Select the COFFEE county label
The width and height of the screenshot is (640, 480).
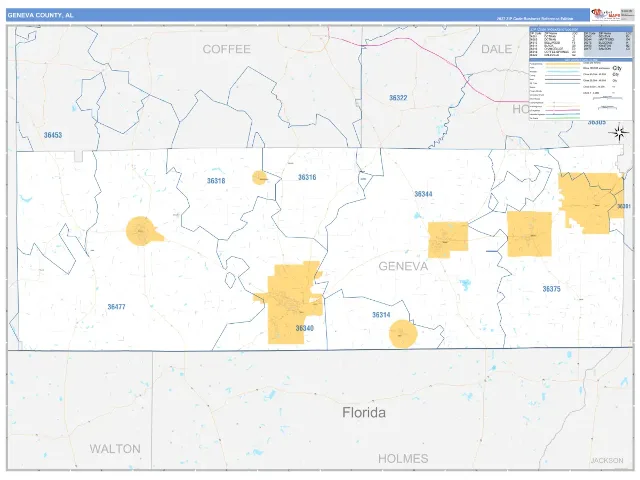point(227,49)
